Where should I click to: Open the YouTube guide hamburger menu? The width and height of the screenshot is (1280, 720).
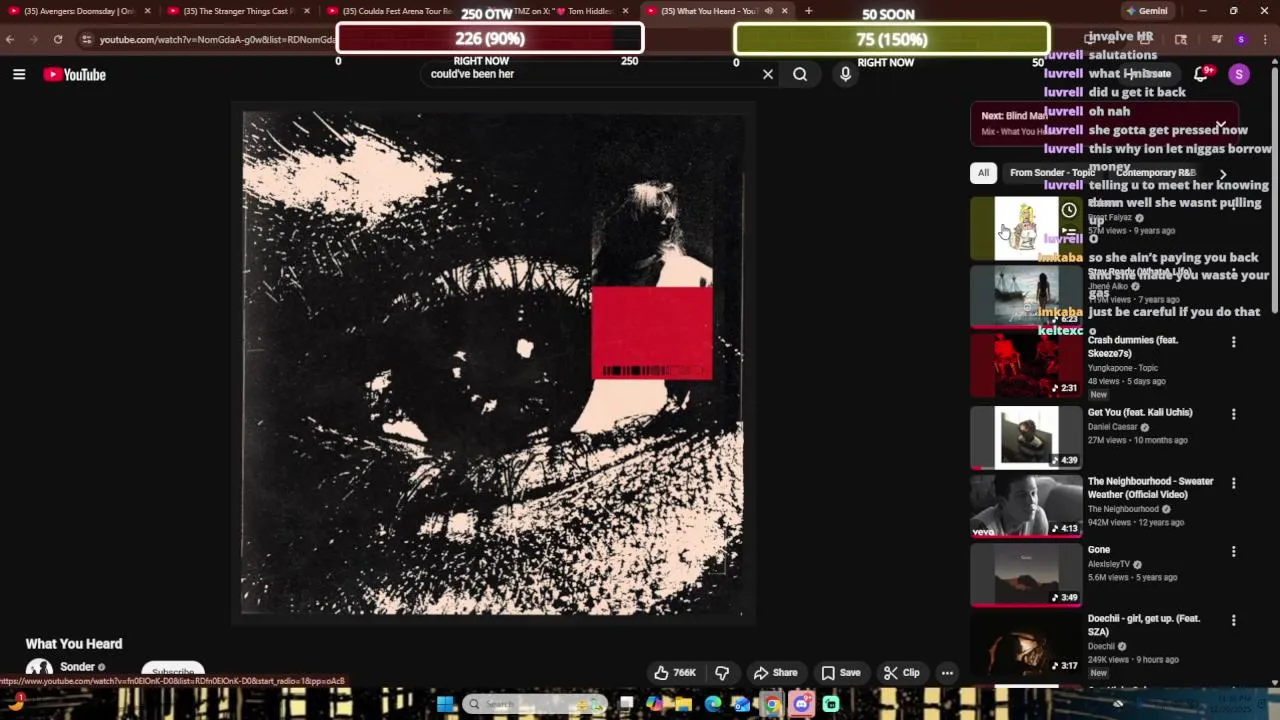point(19,74)
